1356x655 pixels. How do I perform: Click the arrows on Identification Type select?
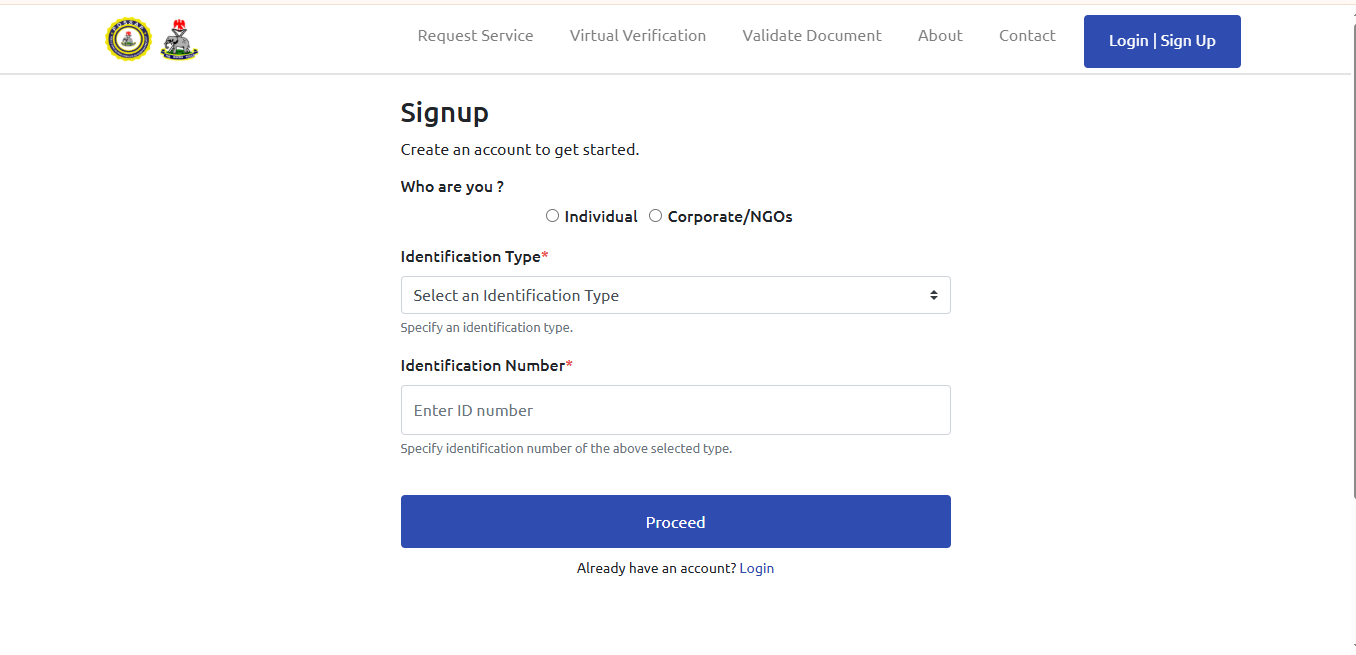(933, 296)
